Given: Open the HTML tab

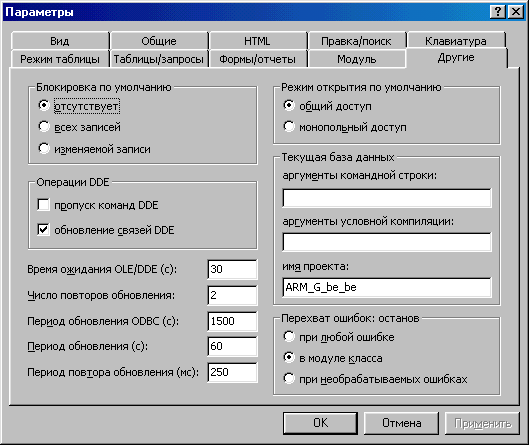Looking at the screenshot, I should [258, 41].
